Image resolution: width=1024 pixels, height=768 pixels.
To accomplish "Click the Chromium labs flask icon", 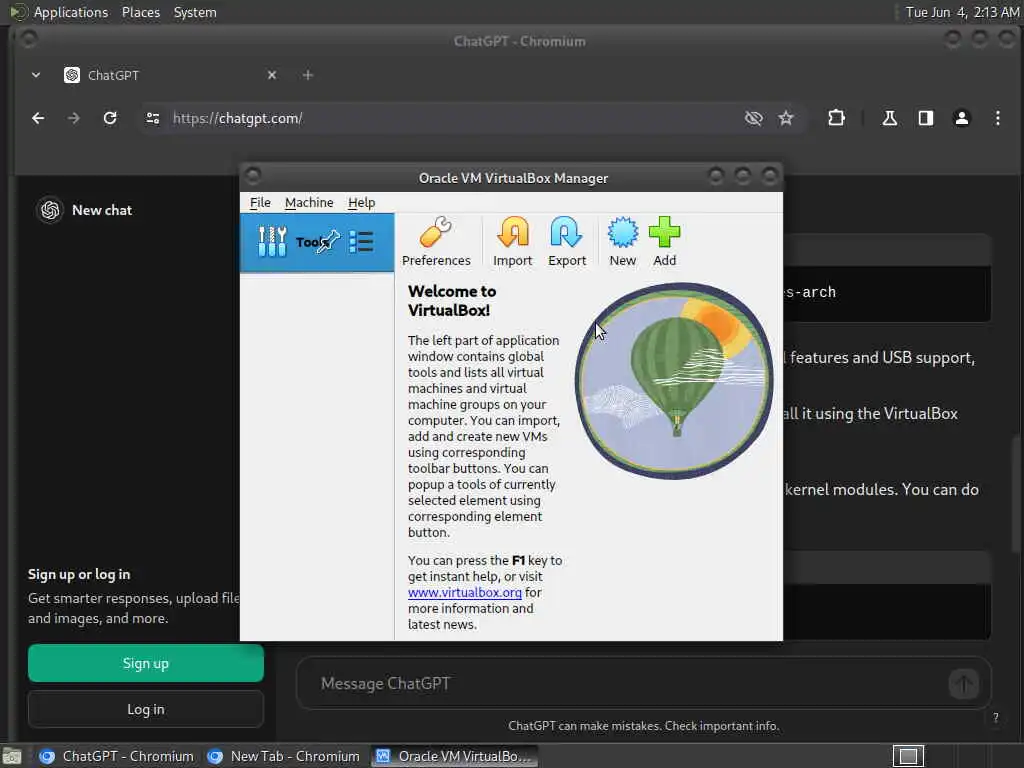I will pos(889,118).
